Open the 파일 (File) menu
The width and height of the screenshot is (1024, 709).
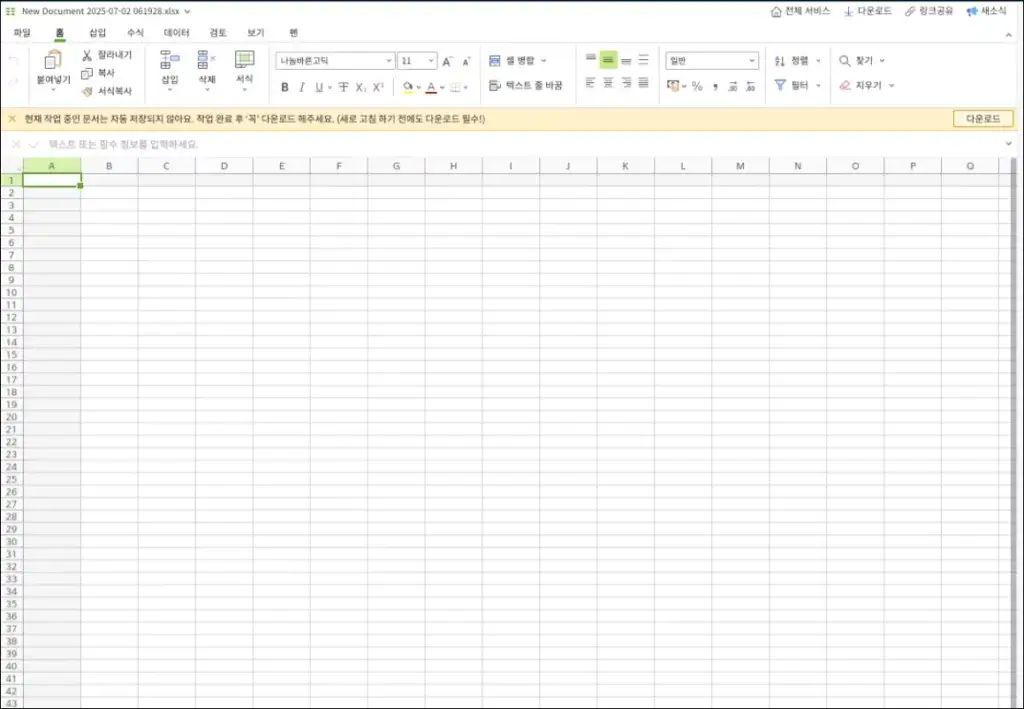pos(22,33)
